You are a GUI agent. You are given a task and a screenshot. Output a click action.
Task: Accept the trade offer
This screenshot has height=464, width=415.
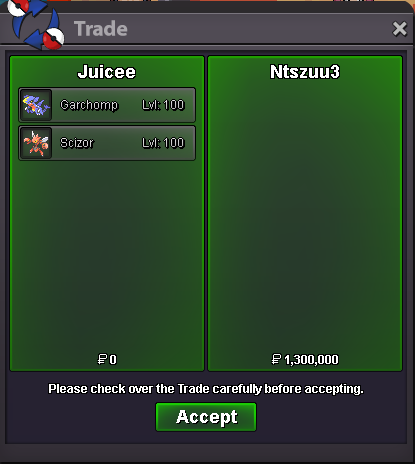206,417
